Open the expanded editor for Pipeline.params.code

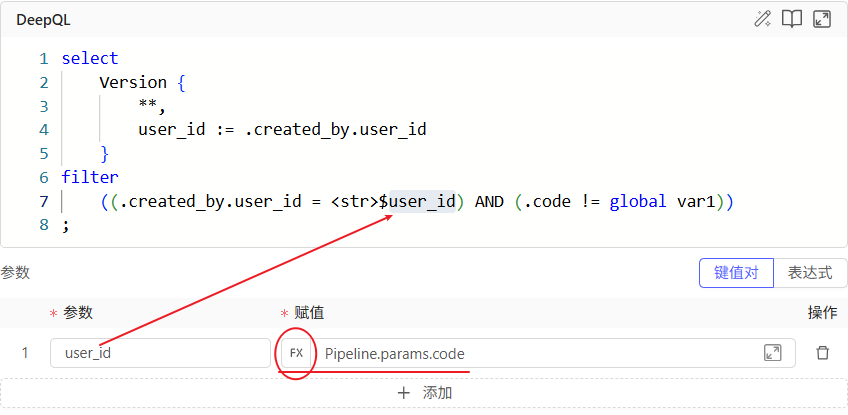click(x=772, y=353)
